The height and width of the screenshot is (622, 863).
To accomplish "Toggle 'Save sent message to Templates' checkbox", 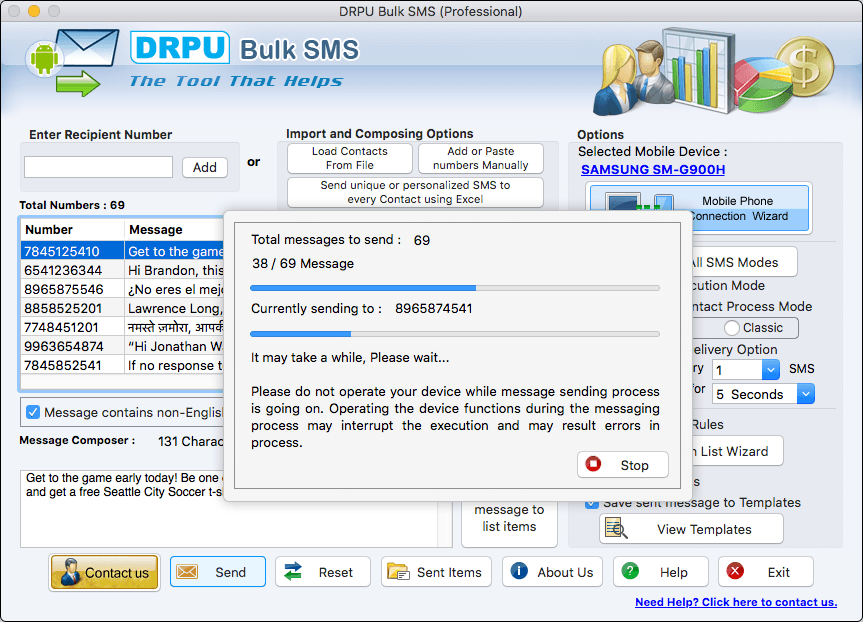I will coord(592,504).
